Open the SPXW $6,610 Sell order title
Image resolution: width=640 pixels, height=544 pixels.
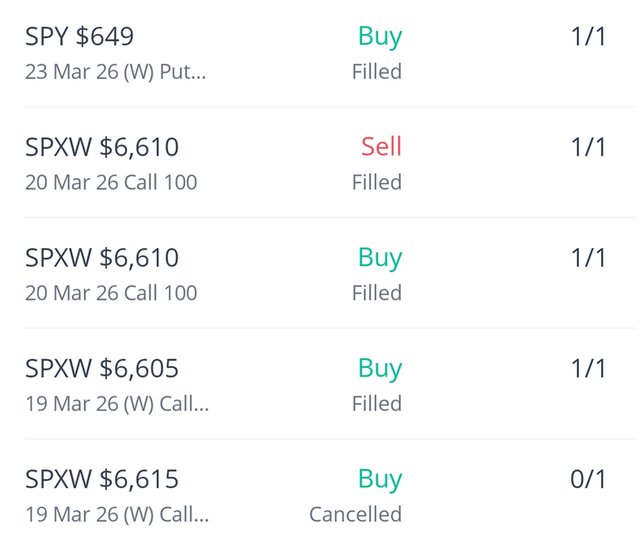pyautogui.click(x=102, y=148)
